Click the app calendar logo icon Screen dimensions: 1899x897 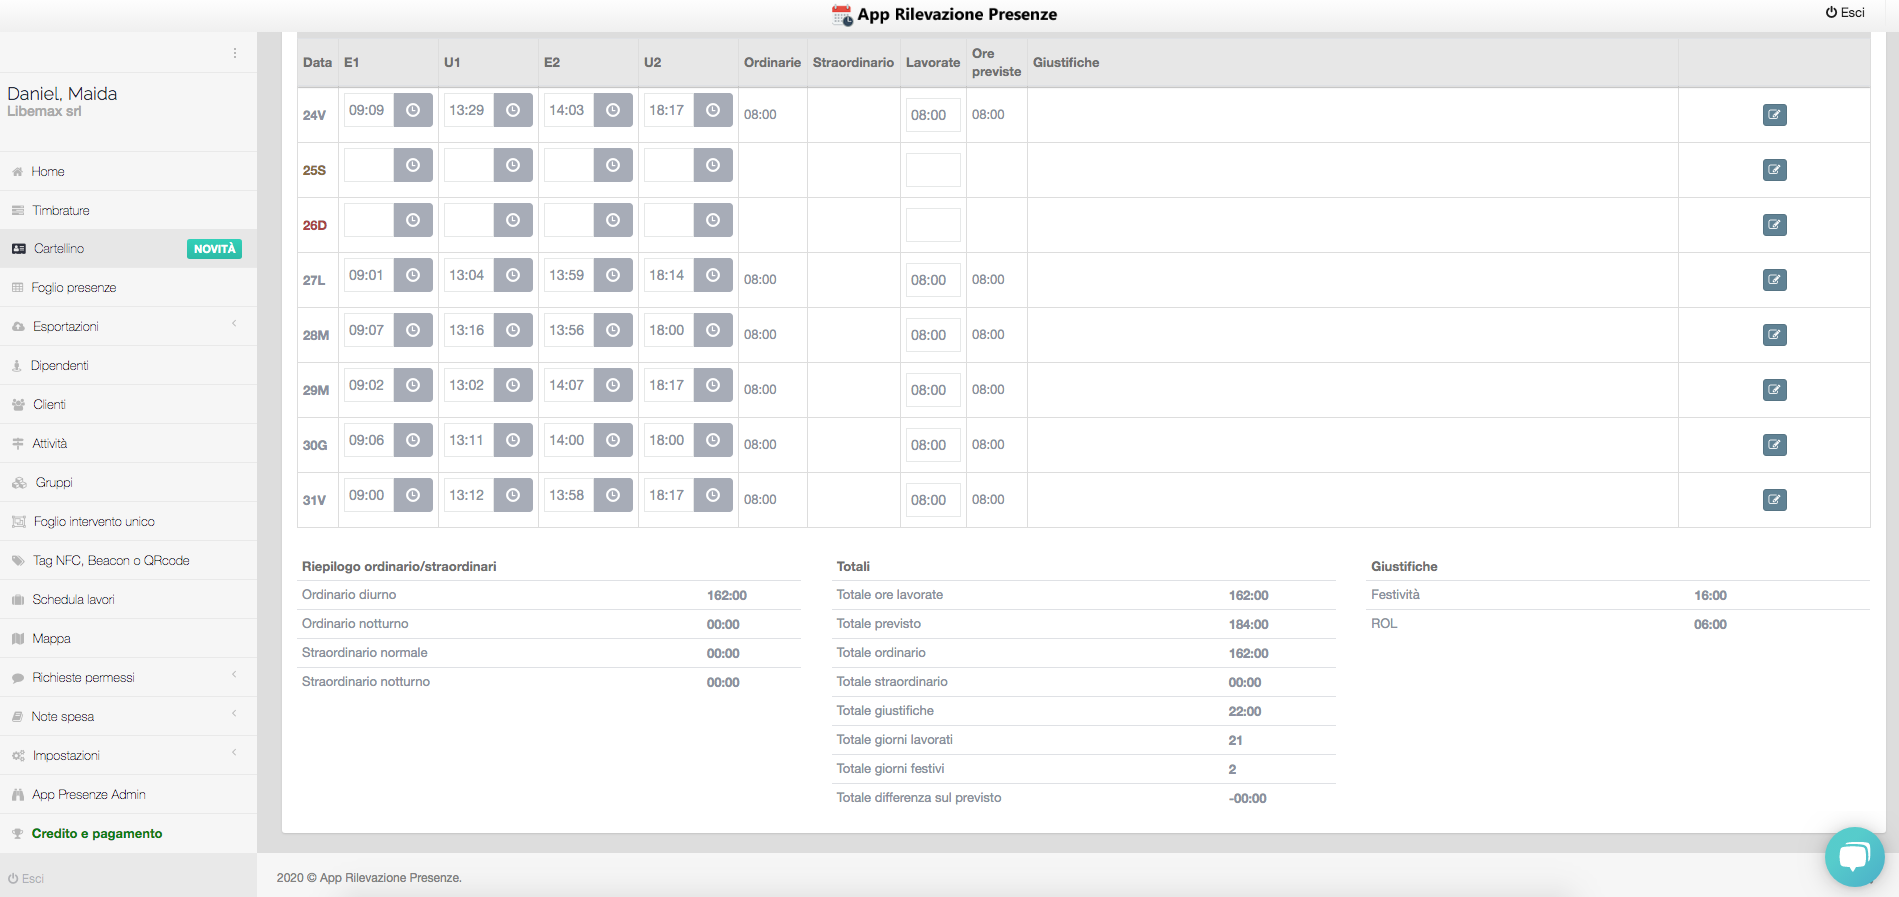[842, 15]
